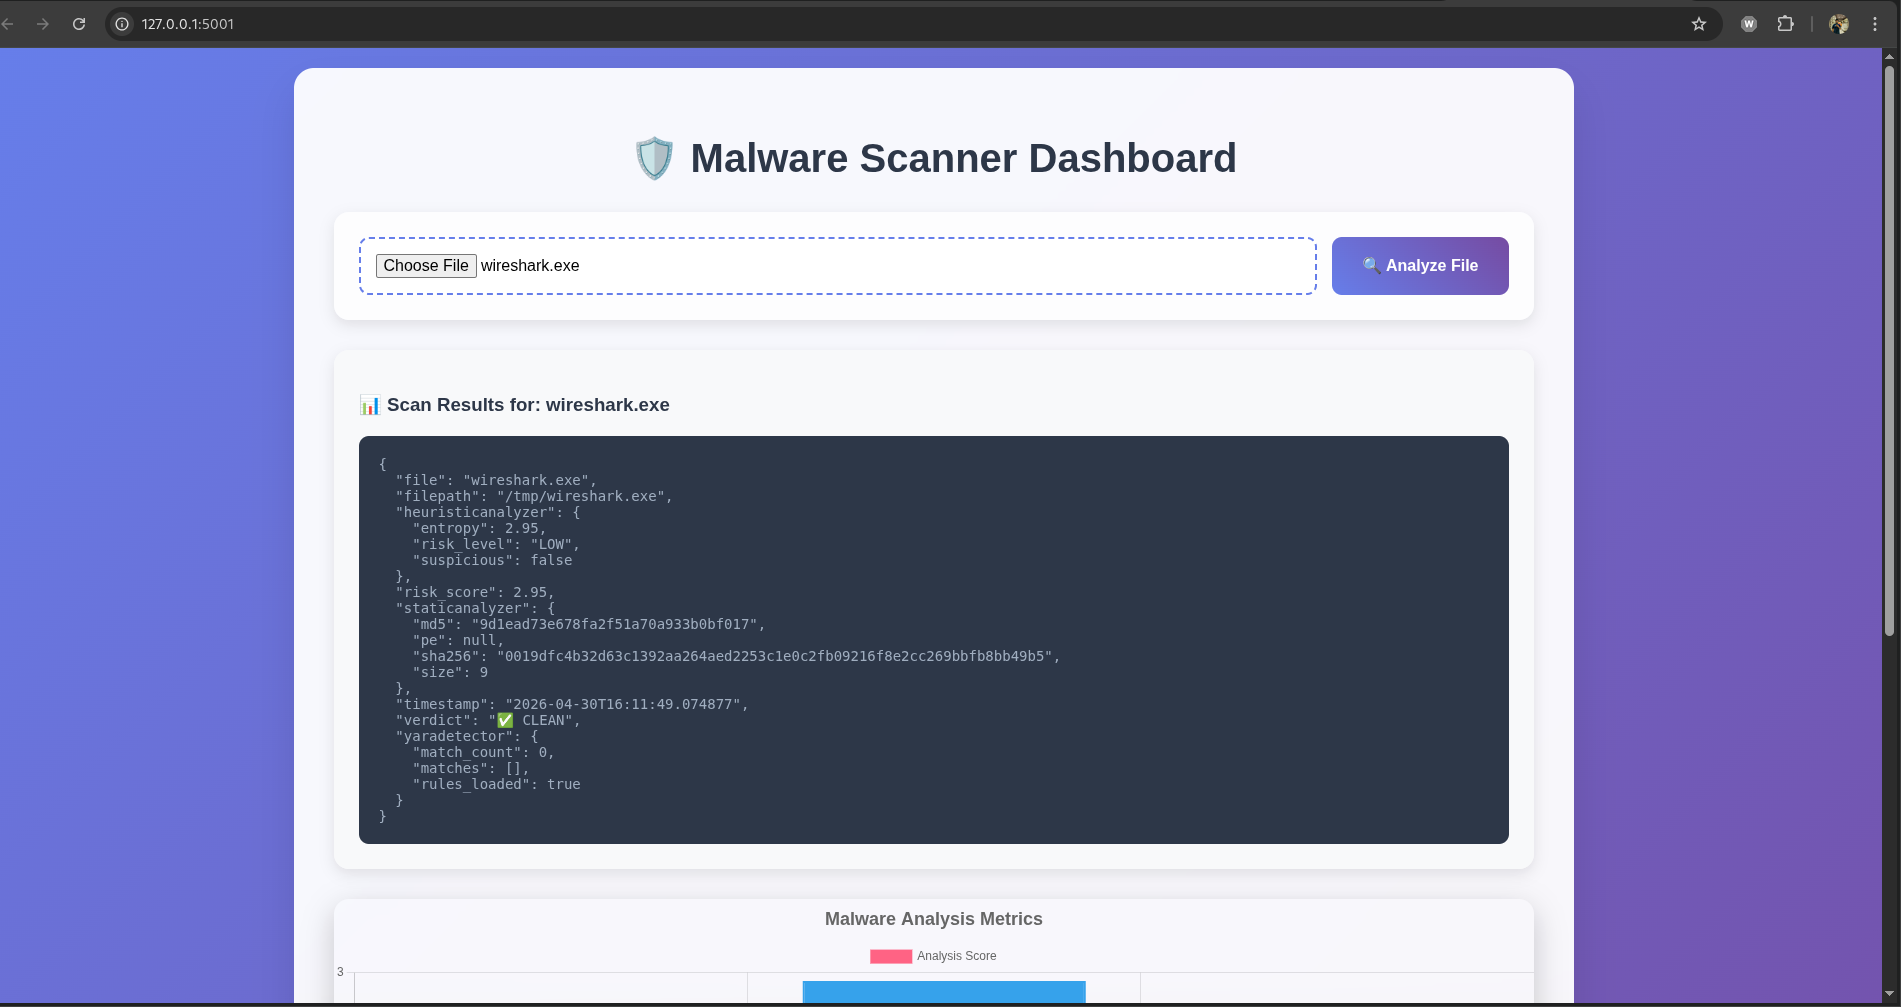View site information icon in address bar

click(122, 24)
